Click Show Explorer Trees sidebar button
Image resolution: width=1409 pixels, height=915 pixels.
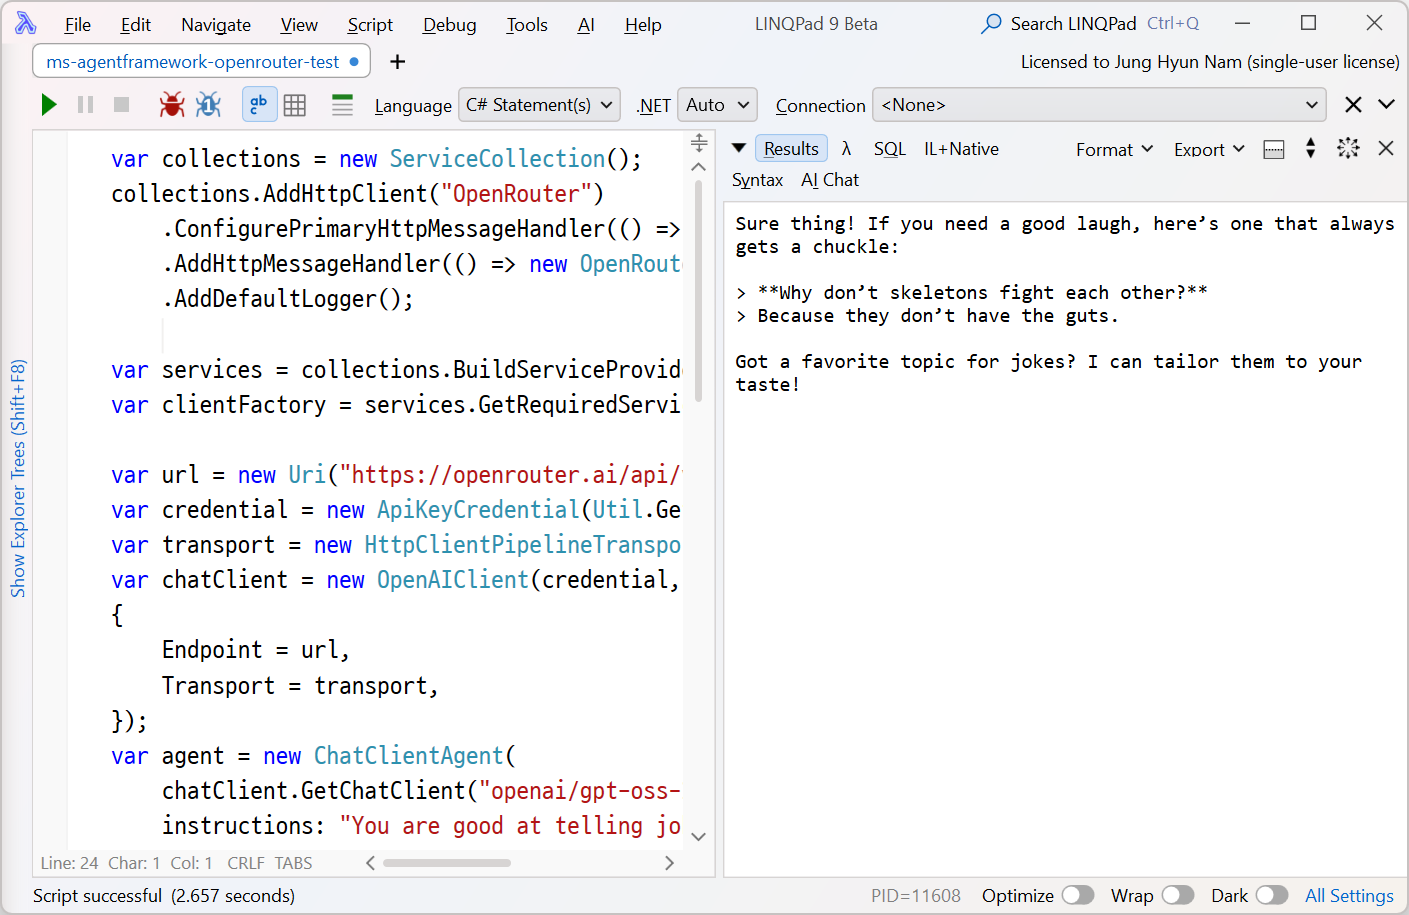click(17, 479)
